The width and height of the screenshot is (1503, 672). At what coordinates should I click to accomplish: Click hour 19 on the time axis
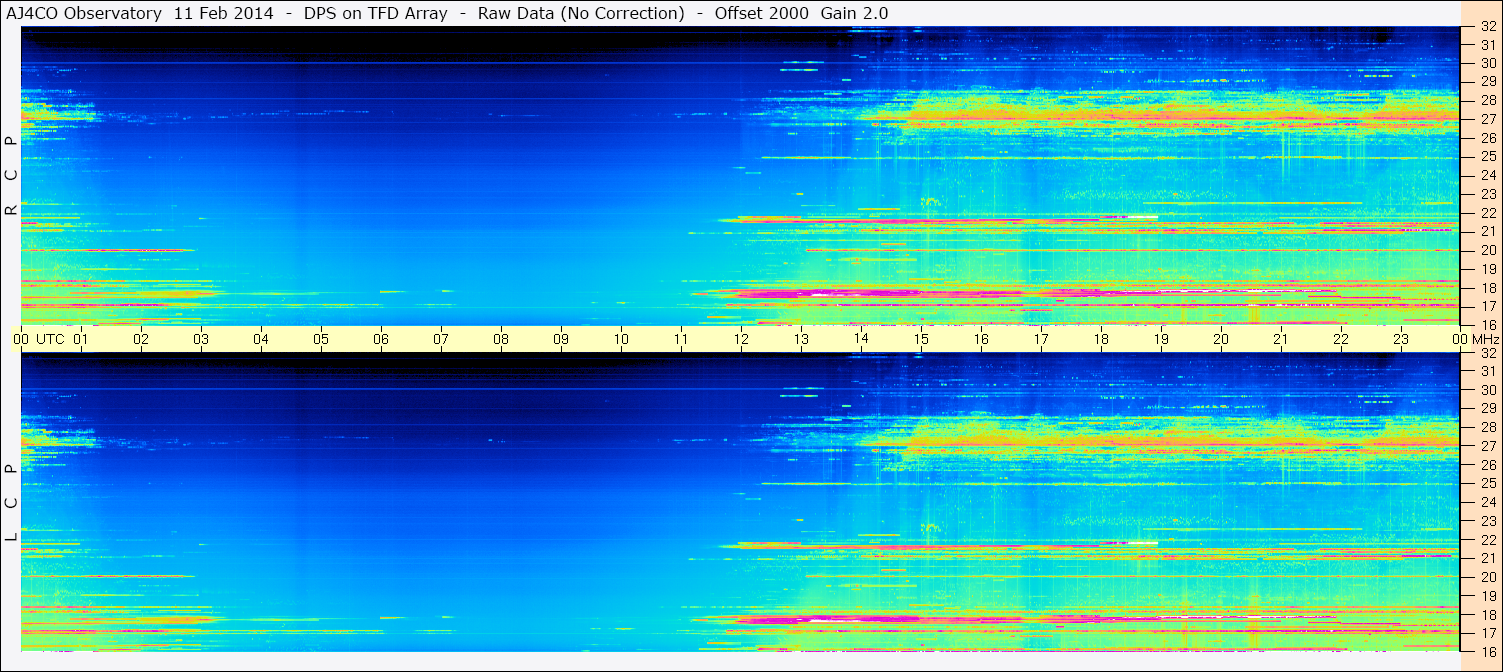coord(1161,339)
